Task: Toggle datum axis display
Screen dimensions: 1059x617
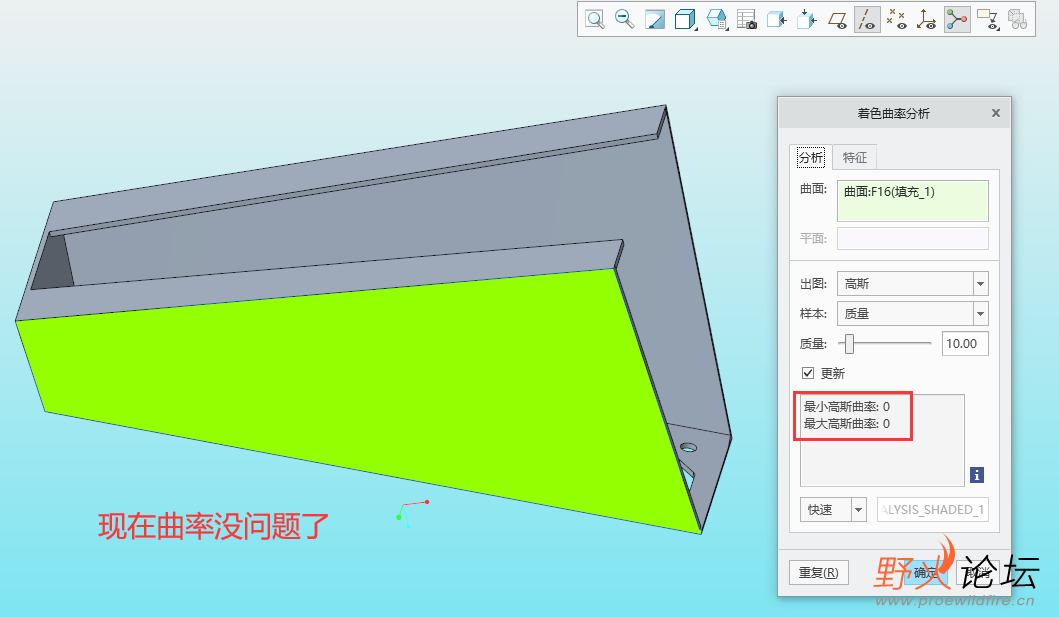Action: click(867, 19)
